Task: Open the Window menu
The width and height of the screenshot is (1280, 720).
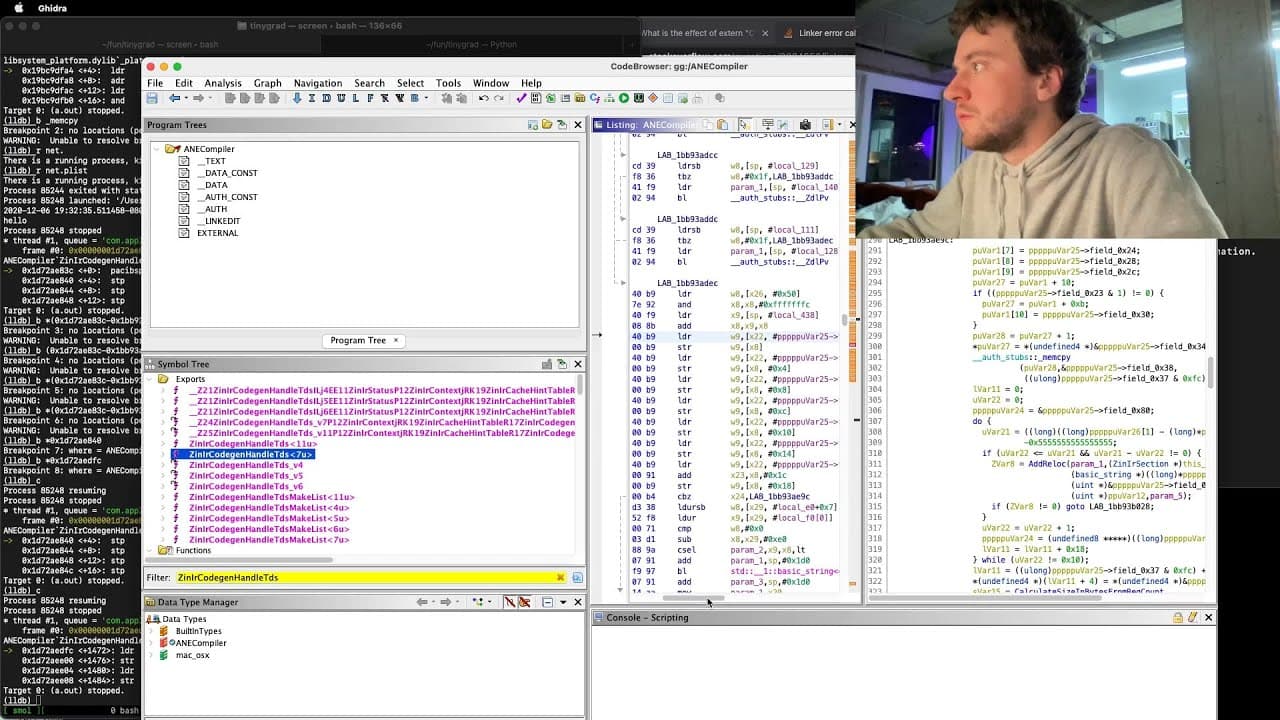Action: tap(491, 83)
